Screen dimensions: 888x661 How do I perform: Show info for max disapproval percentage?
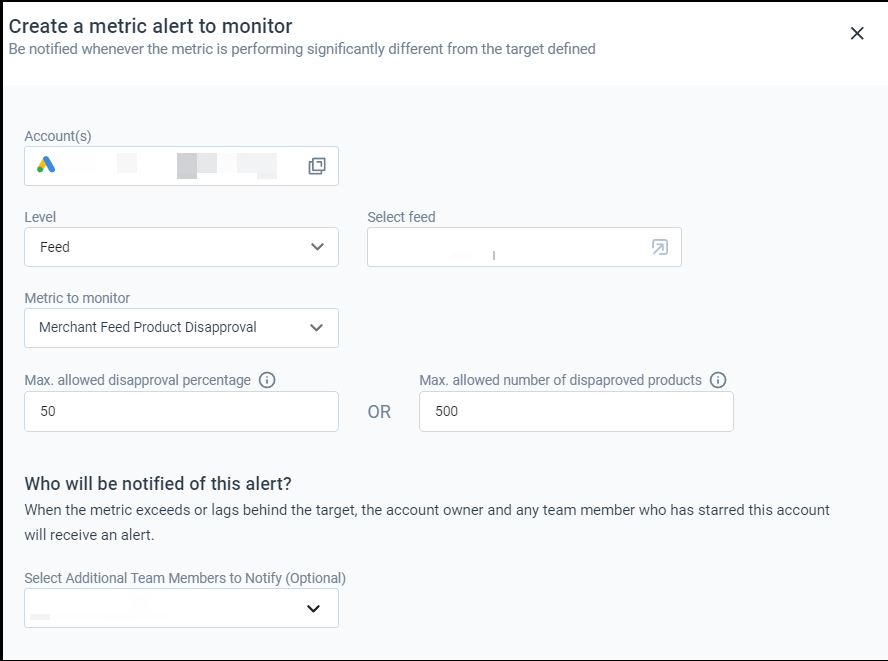tap(267, 380)
